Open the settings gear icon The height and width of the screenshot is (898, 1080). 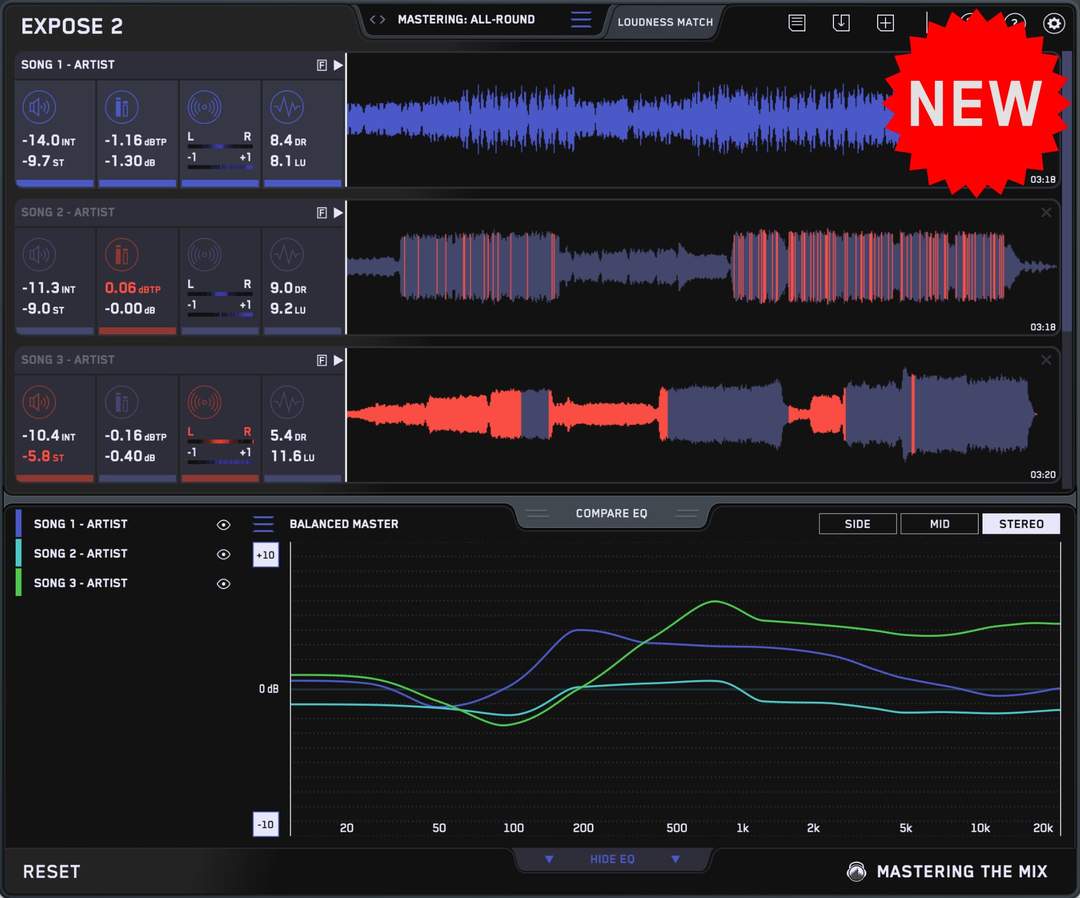tap(1054, 23)
